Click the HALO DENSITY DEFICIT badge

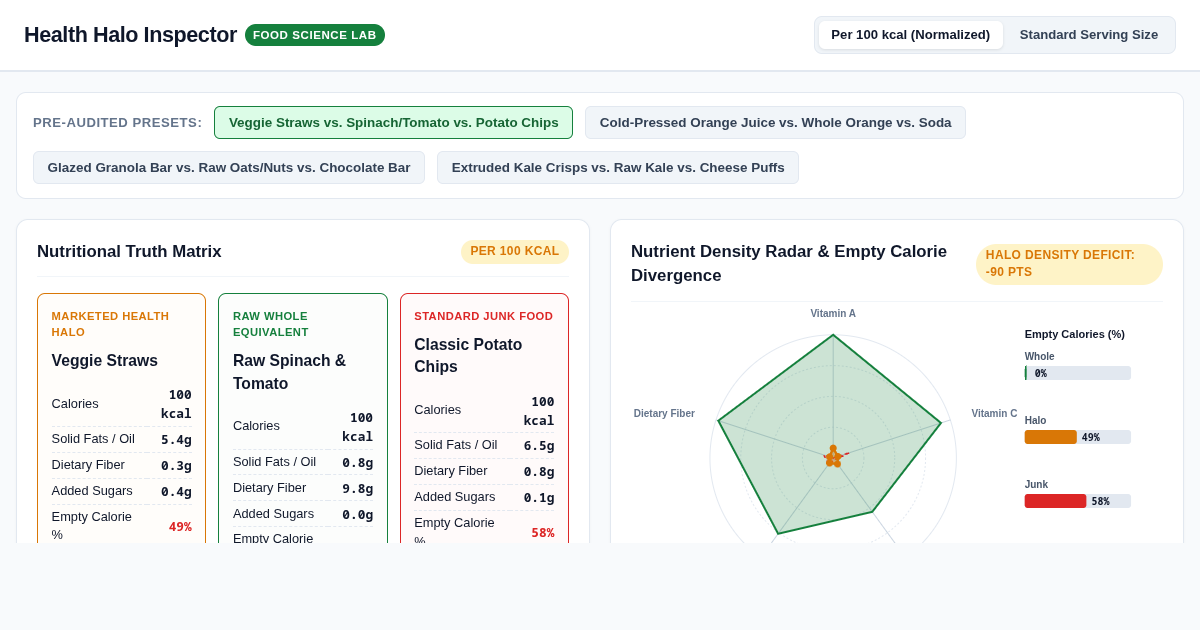1069,264
